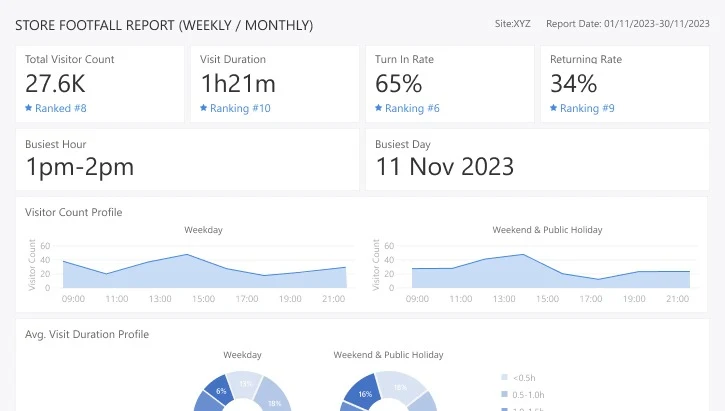Click the 13:00 tick on Weekend chart
This screenshot has height=411, width=725.
(x=504, y=299)
